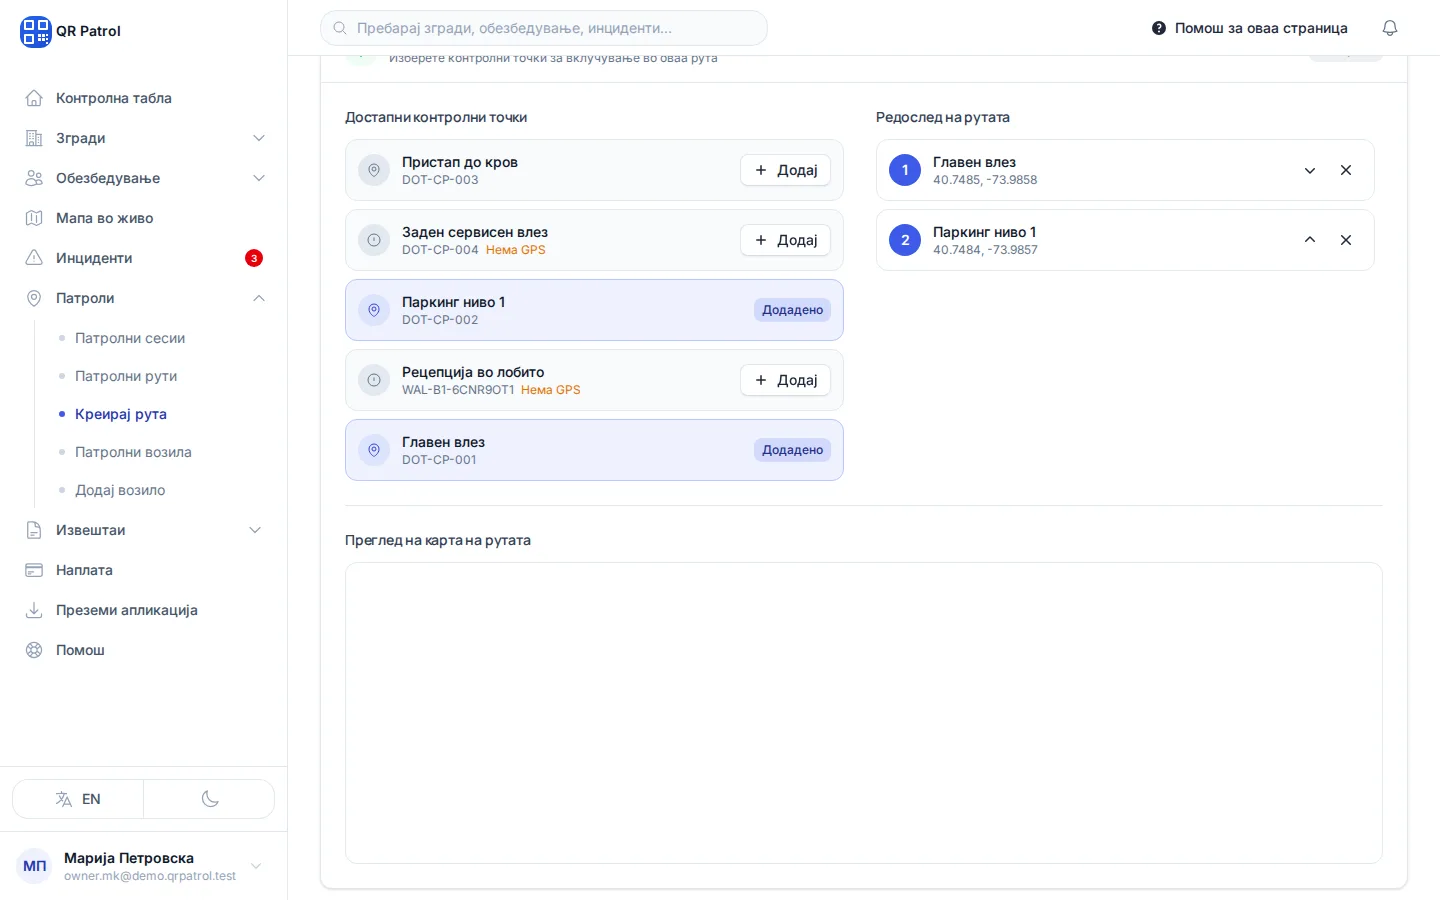Click the route map preview area
Viewport: 1440px width, 900px height.
coord(864,713)
